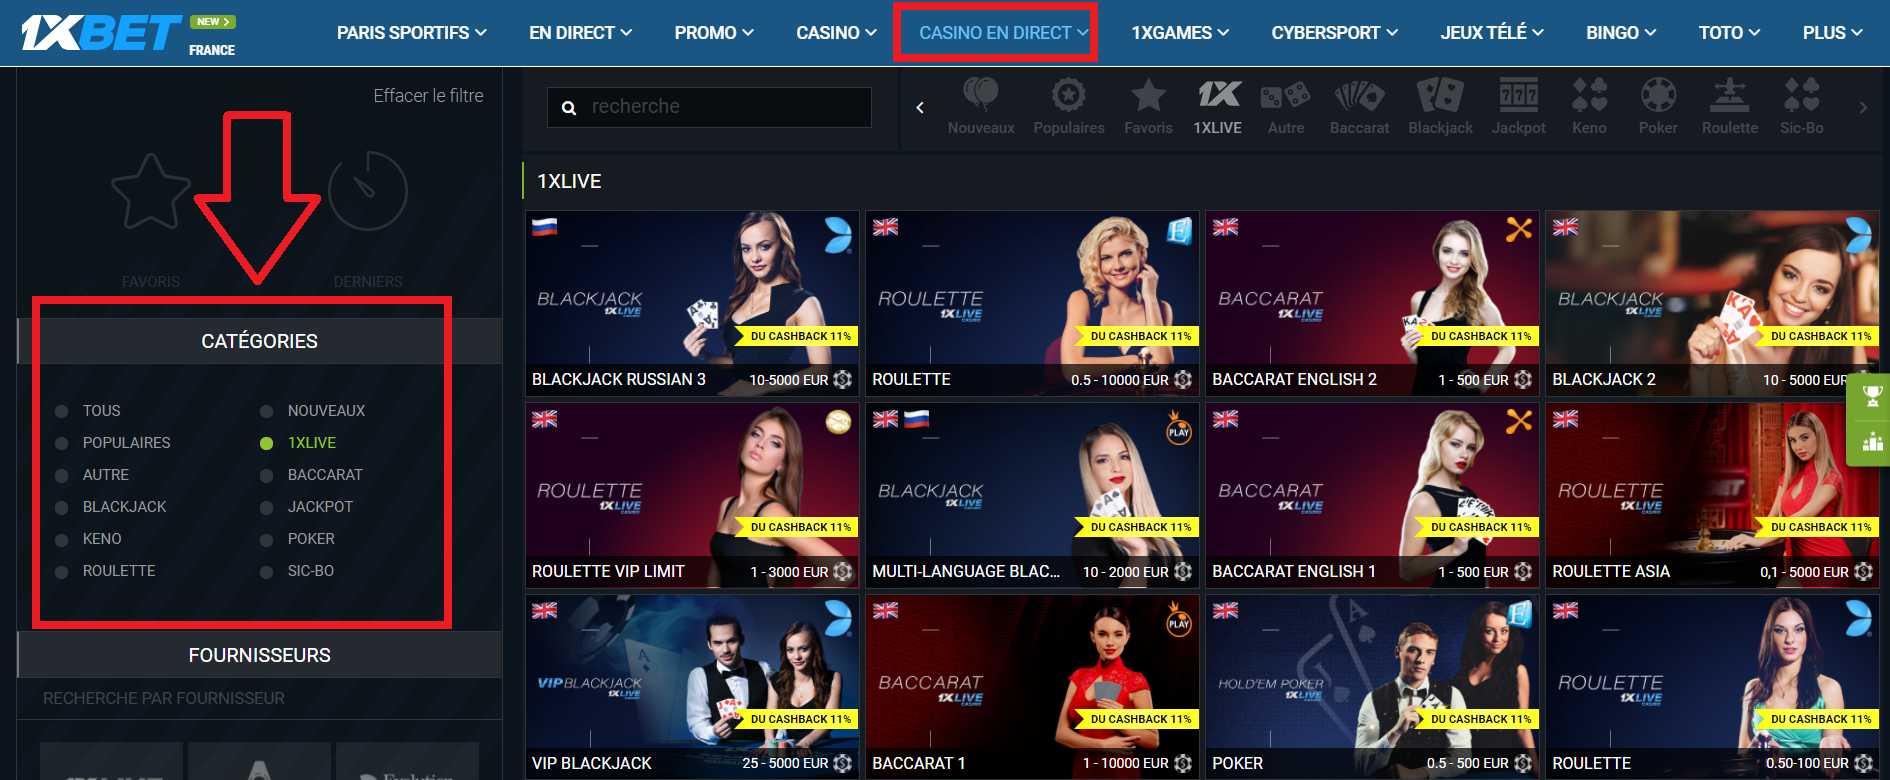The width and height of the screenshot is (1890, 780).
Task: Click the search magnifier icon
Action: click(x=569, y=108)
